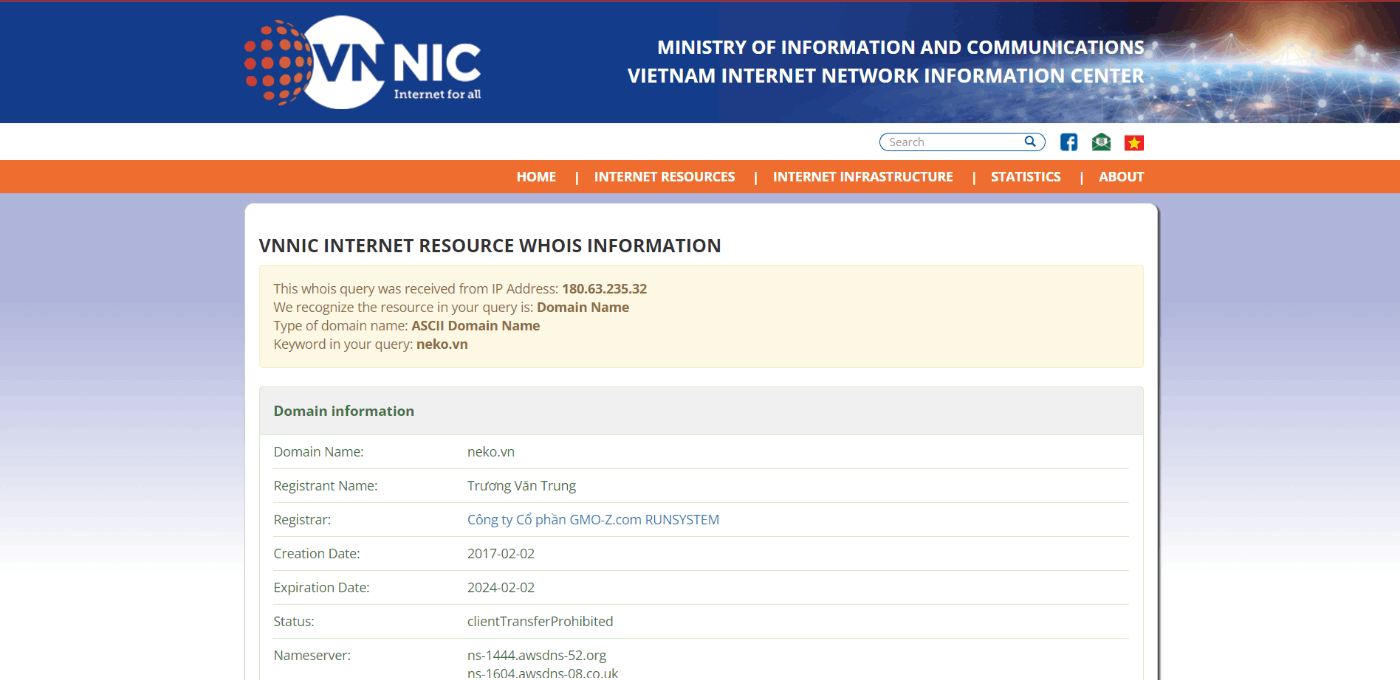
Task: Click expiration date 2024-02-02
Action: (x=501, y=588)
